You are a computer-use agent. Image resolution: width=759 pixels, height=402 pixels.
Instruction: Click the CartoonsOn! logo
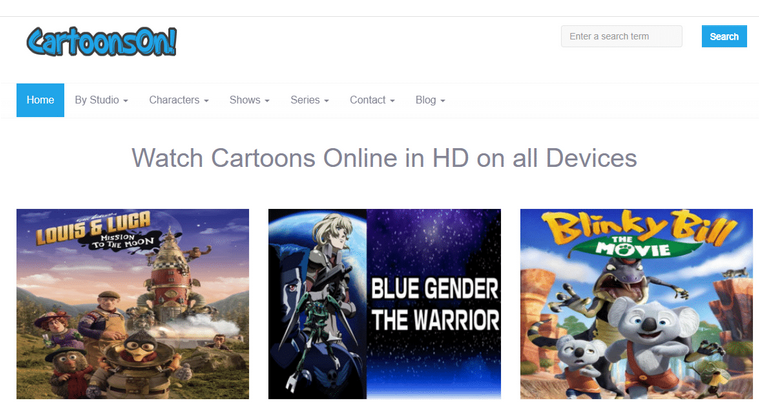click(x=102, y=42)
